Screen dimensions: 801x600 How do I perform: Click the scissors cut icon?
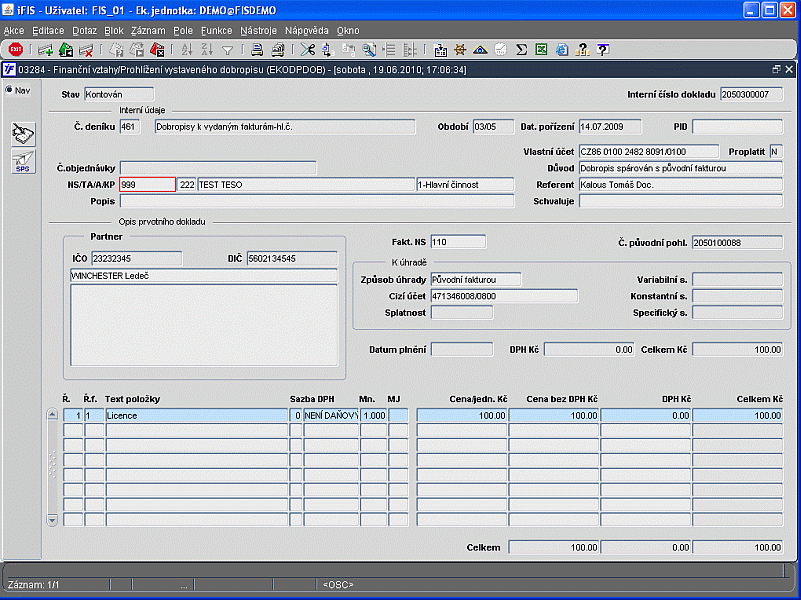(x=308, y=50)
